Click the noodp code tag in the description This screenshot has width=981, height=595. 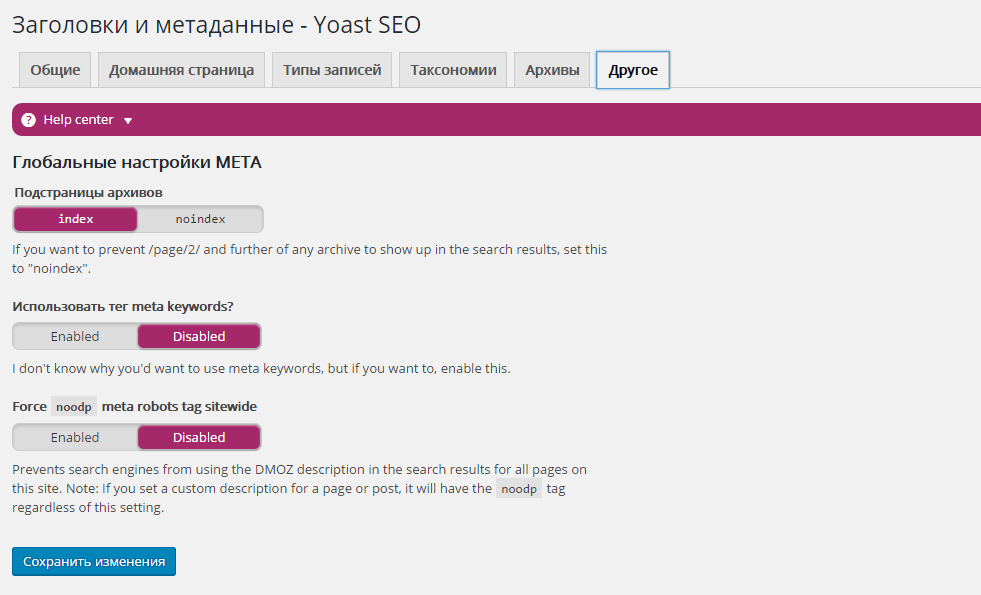[519, 489]
